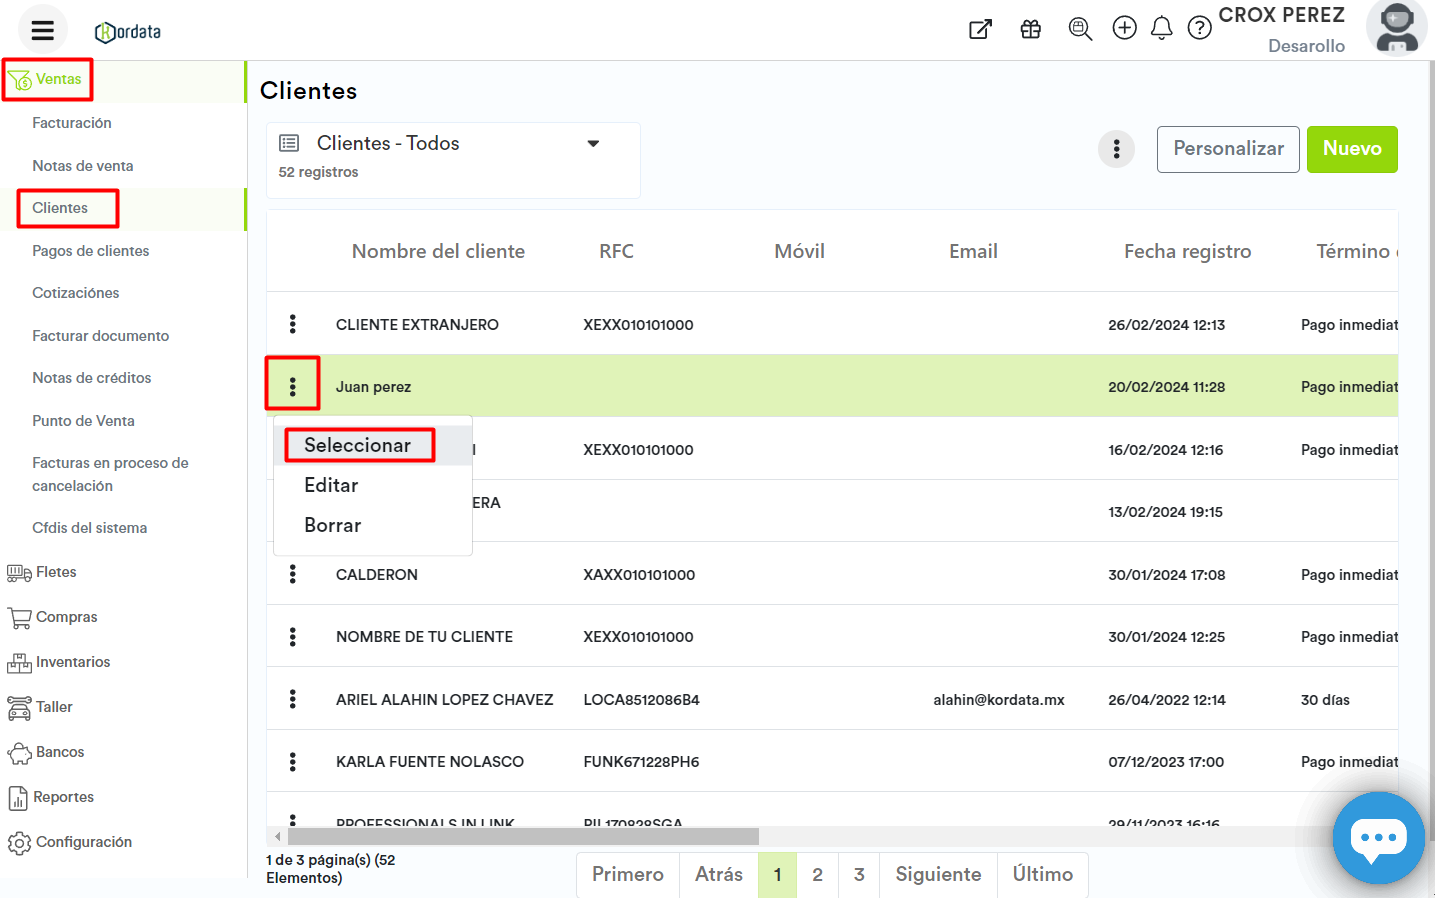Choose Borrar from the context menu
The image size is (1435, 898).
coord(332,525)
